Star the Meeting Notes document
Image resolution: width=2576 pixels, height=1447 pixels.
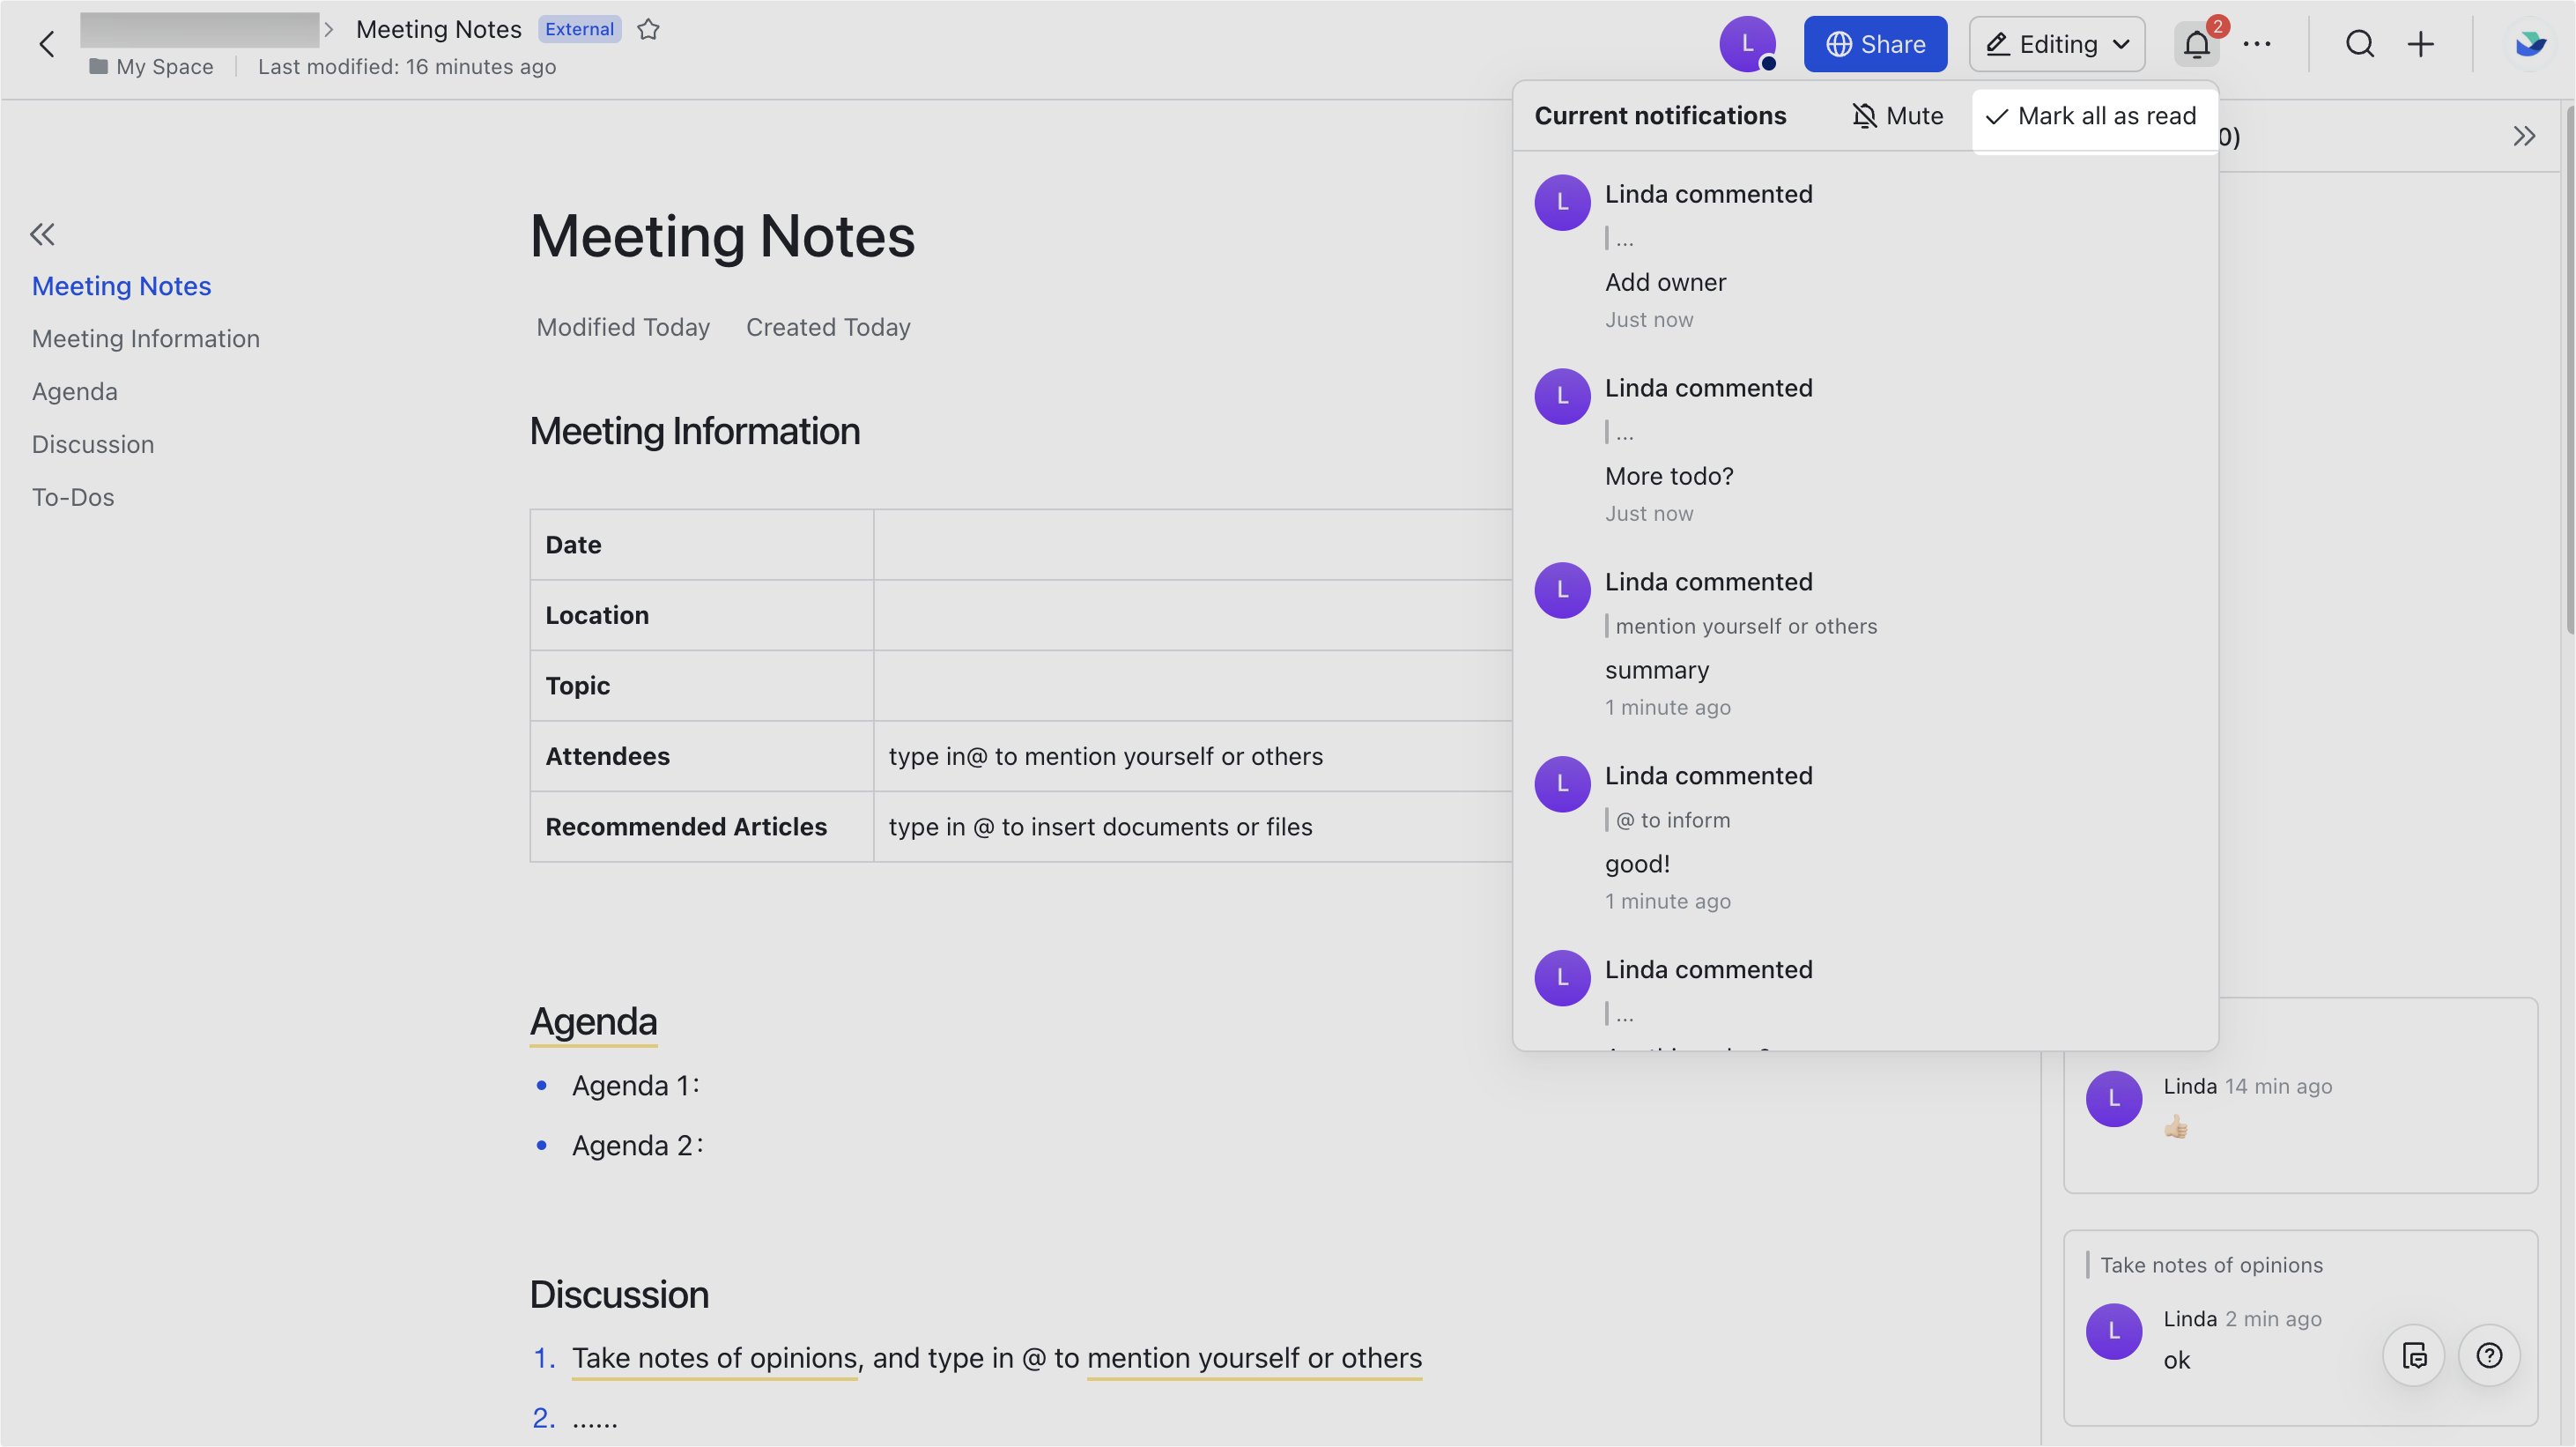point(648,29)
